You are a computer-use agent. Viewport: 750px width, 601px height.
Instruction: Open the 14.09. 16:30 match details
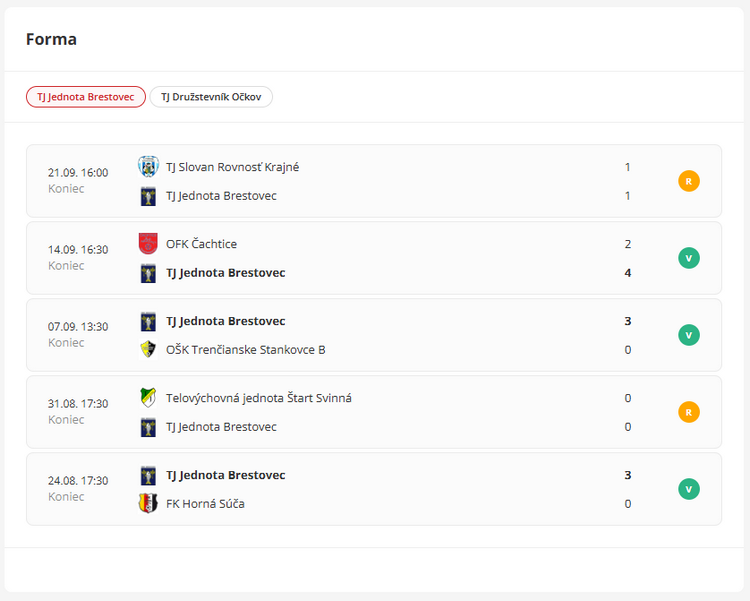click(78, 250)
